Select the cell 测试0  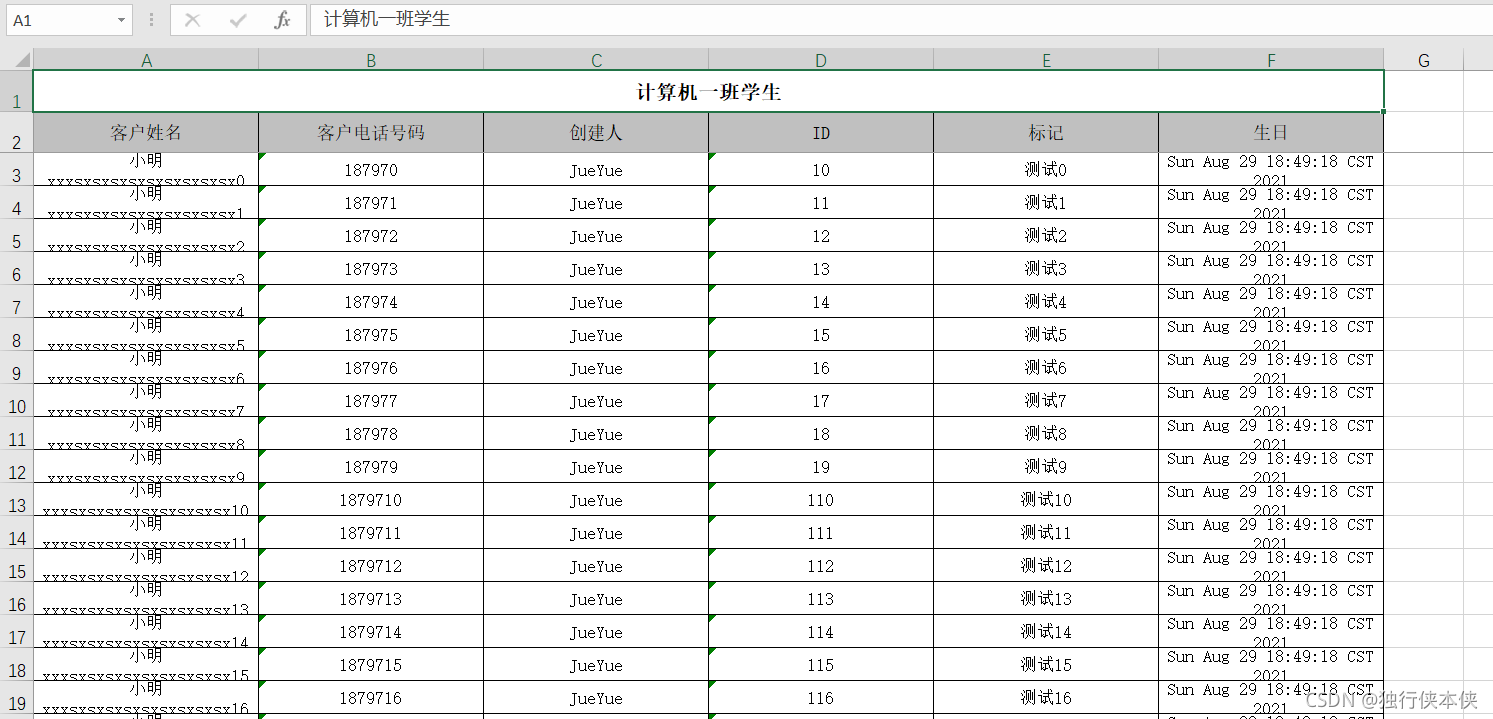[x=1046, y=169]
